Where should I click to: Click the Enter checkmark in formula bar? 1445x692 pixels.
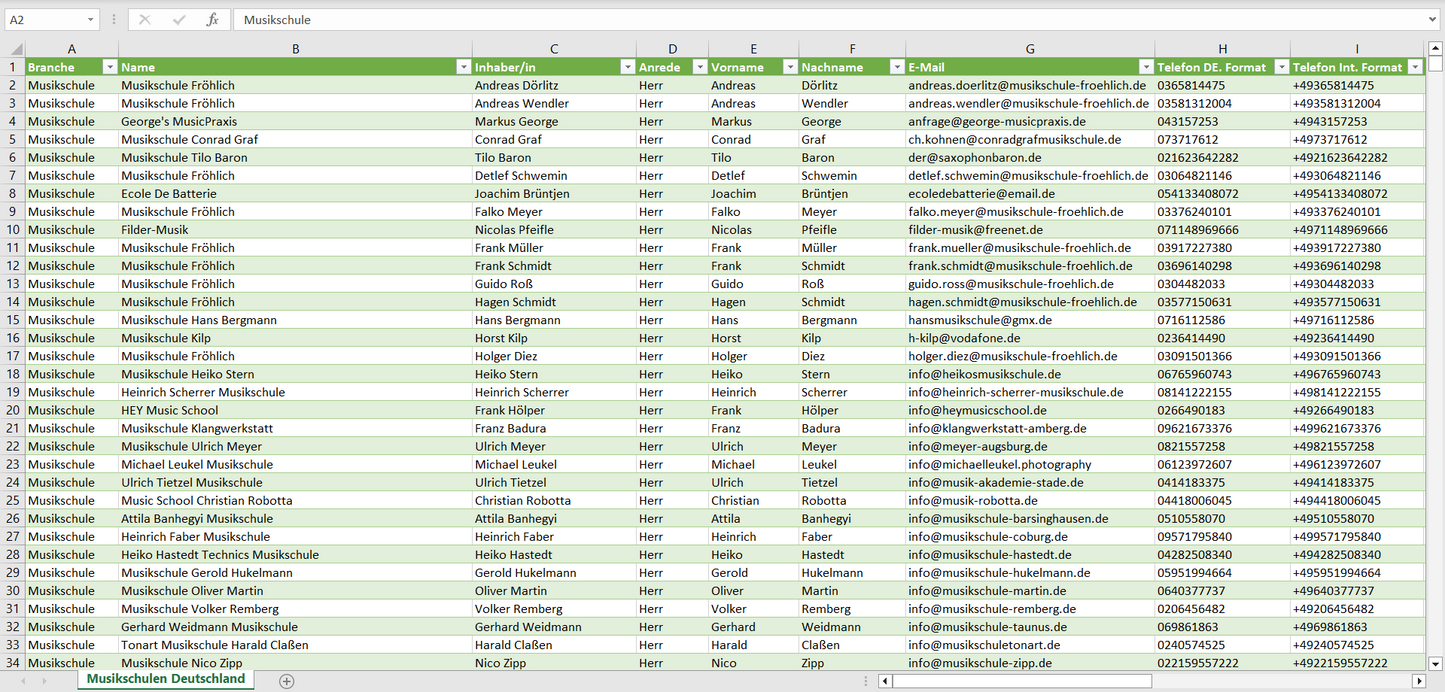[x=179, y=20]
